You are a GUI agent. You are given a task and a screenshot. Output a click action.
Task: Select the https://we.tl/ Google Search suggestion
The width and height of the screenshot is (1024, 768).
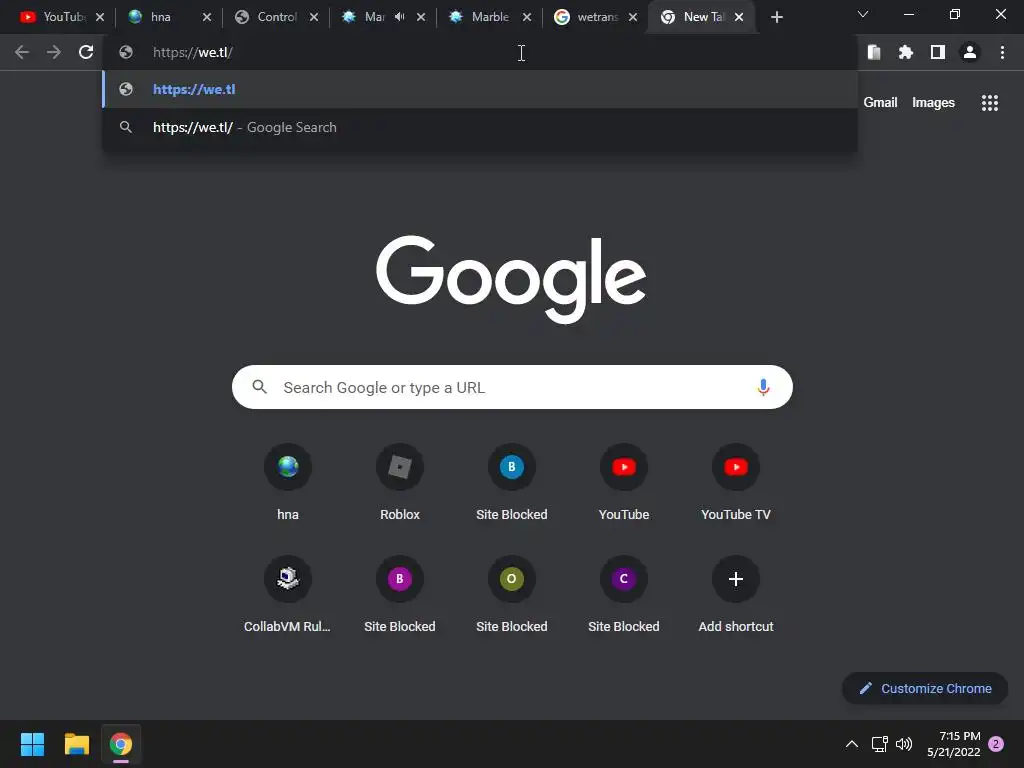[x=480, y=127]
